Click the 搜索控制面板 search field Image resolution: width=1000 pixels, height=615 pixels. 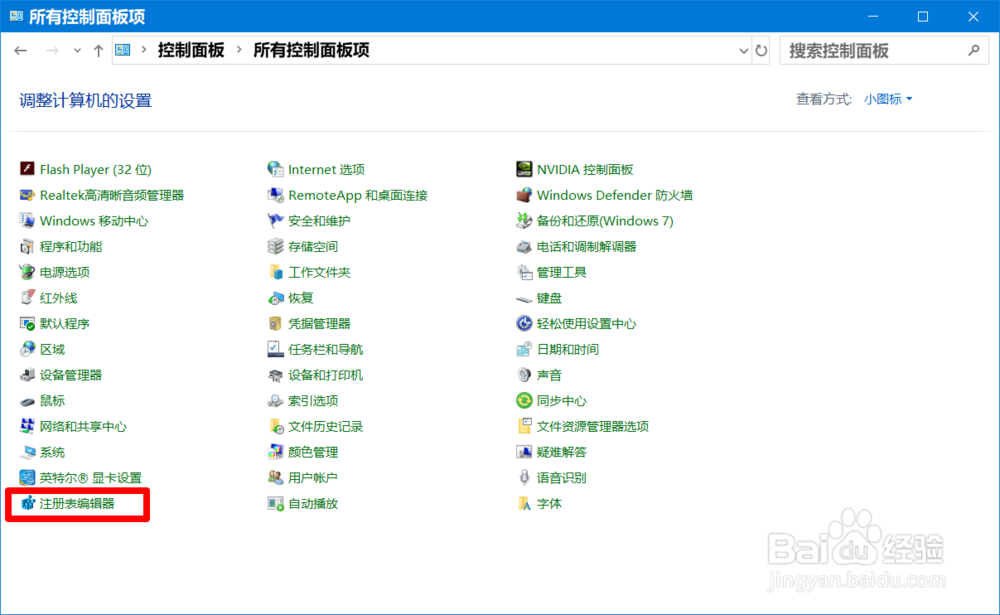[x=884, y=50]
